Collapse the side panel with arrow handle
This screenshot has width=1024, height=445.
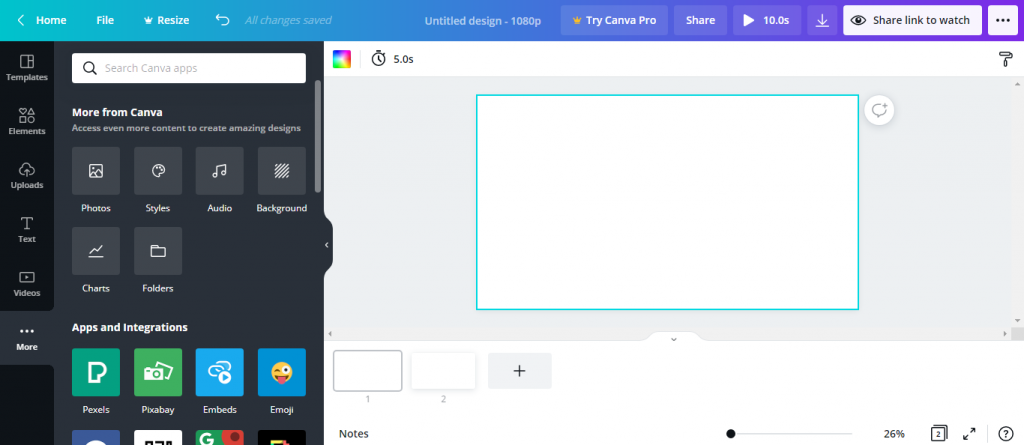click(x=327, y=245)
